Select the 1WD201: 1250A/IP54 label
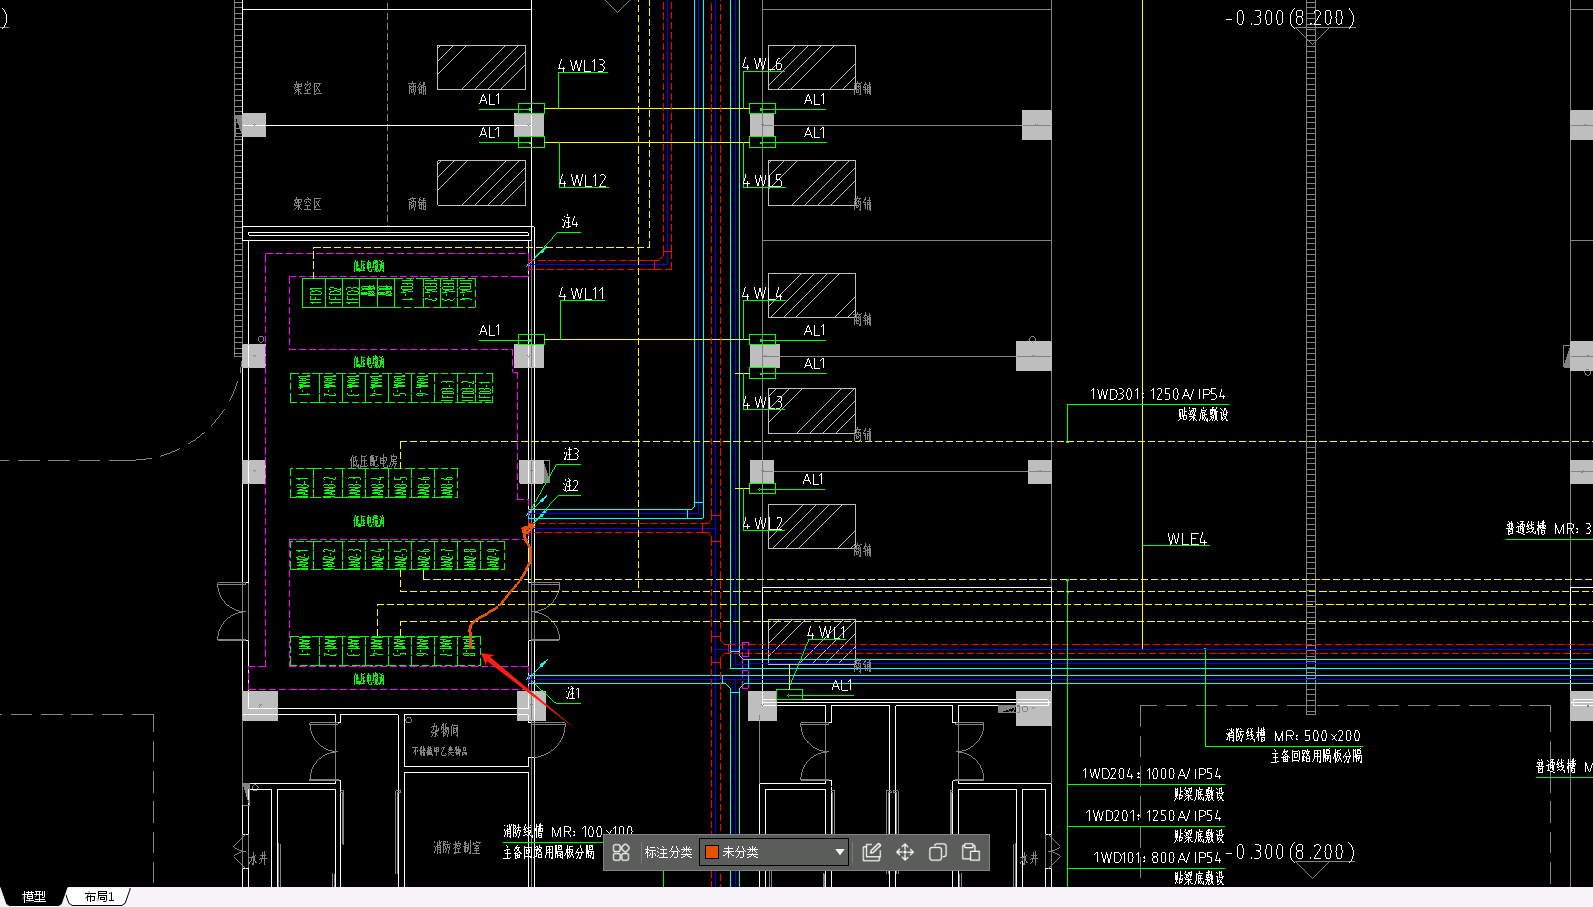The width and height of the screenshot is (1593, 907). pyautogui.click(x=1153, y=816)
